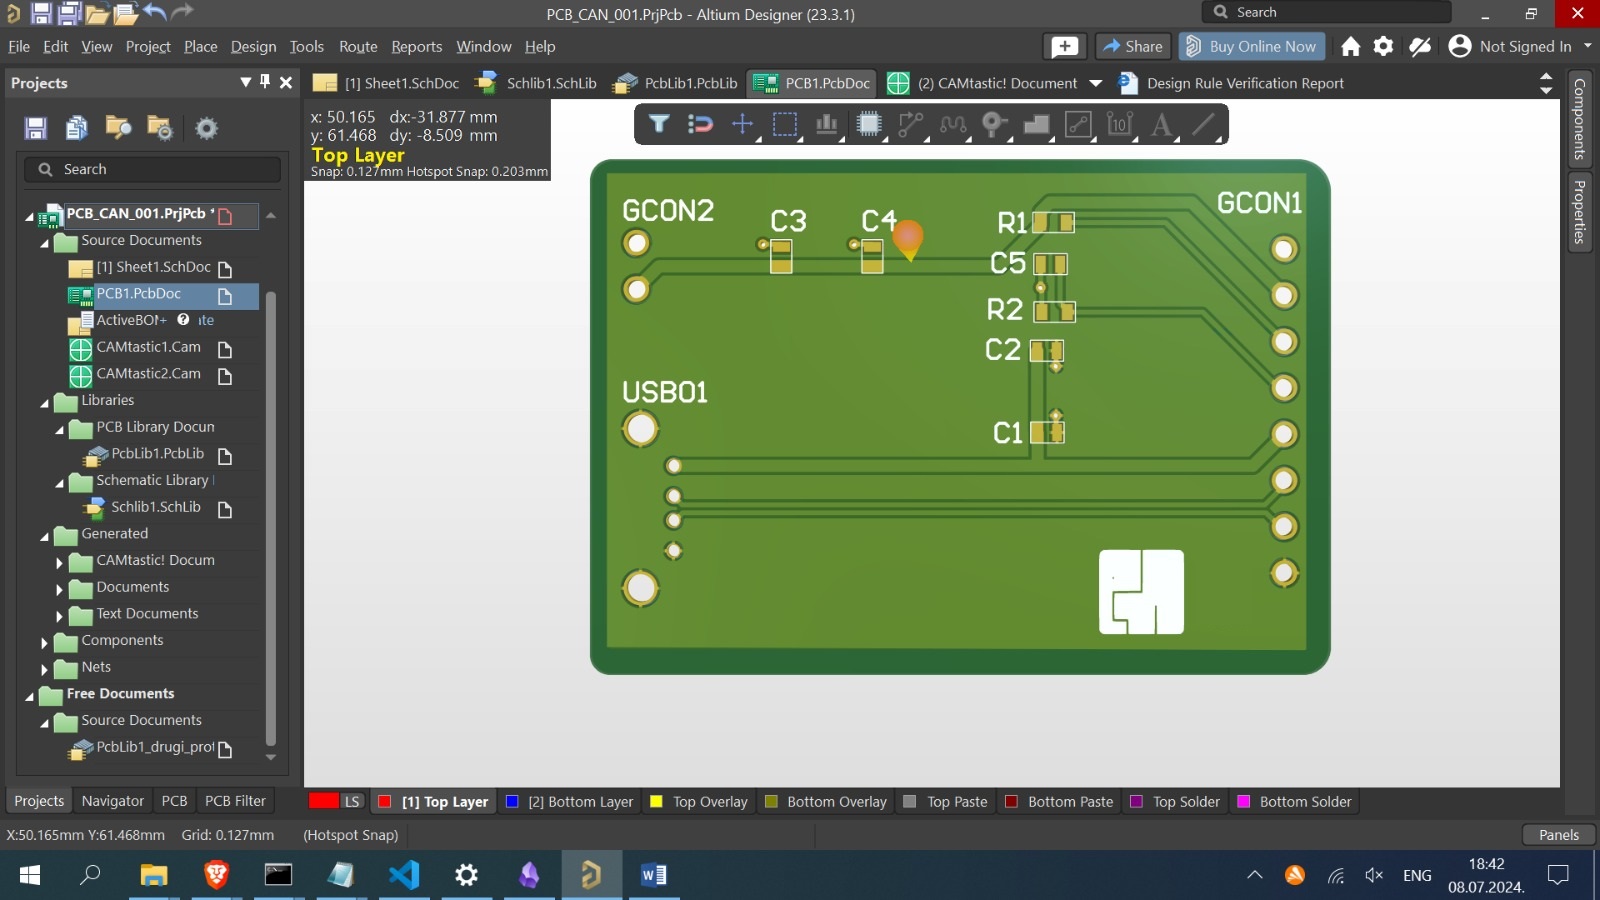Activate the rectangular selection tool

click(x=785, y=124)
